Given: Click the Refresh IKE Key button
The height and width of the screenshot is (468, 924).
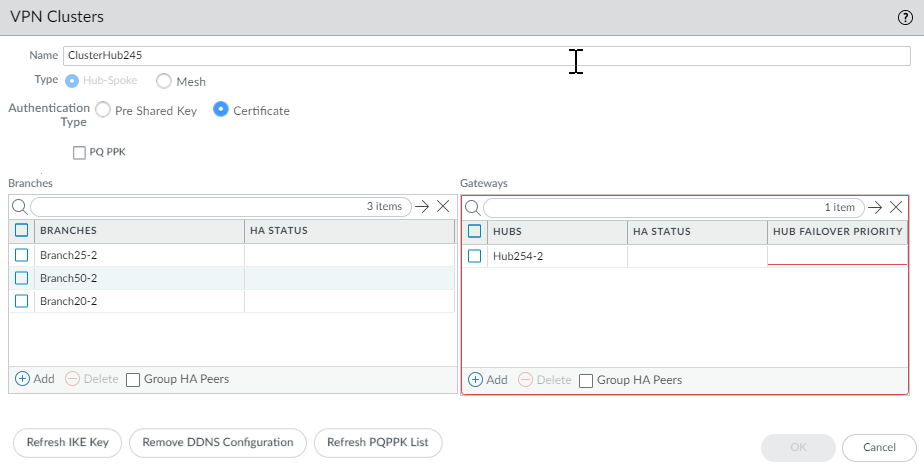Looking at the screenshot, I should pos(67,442).
